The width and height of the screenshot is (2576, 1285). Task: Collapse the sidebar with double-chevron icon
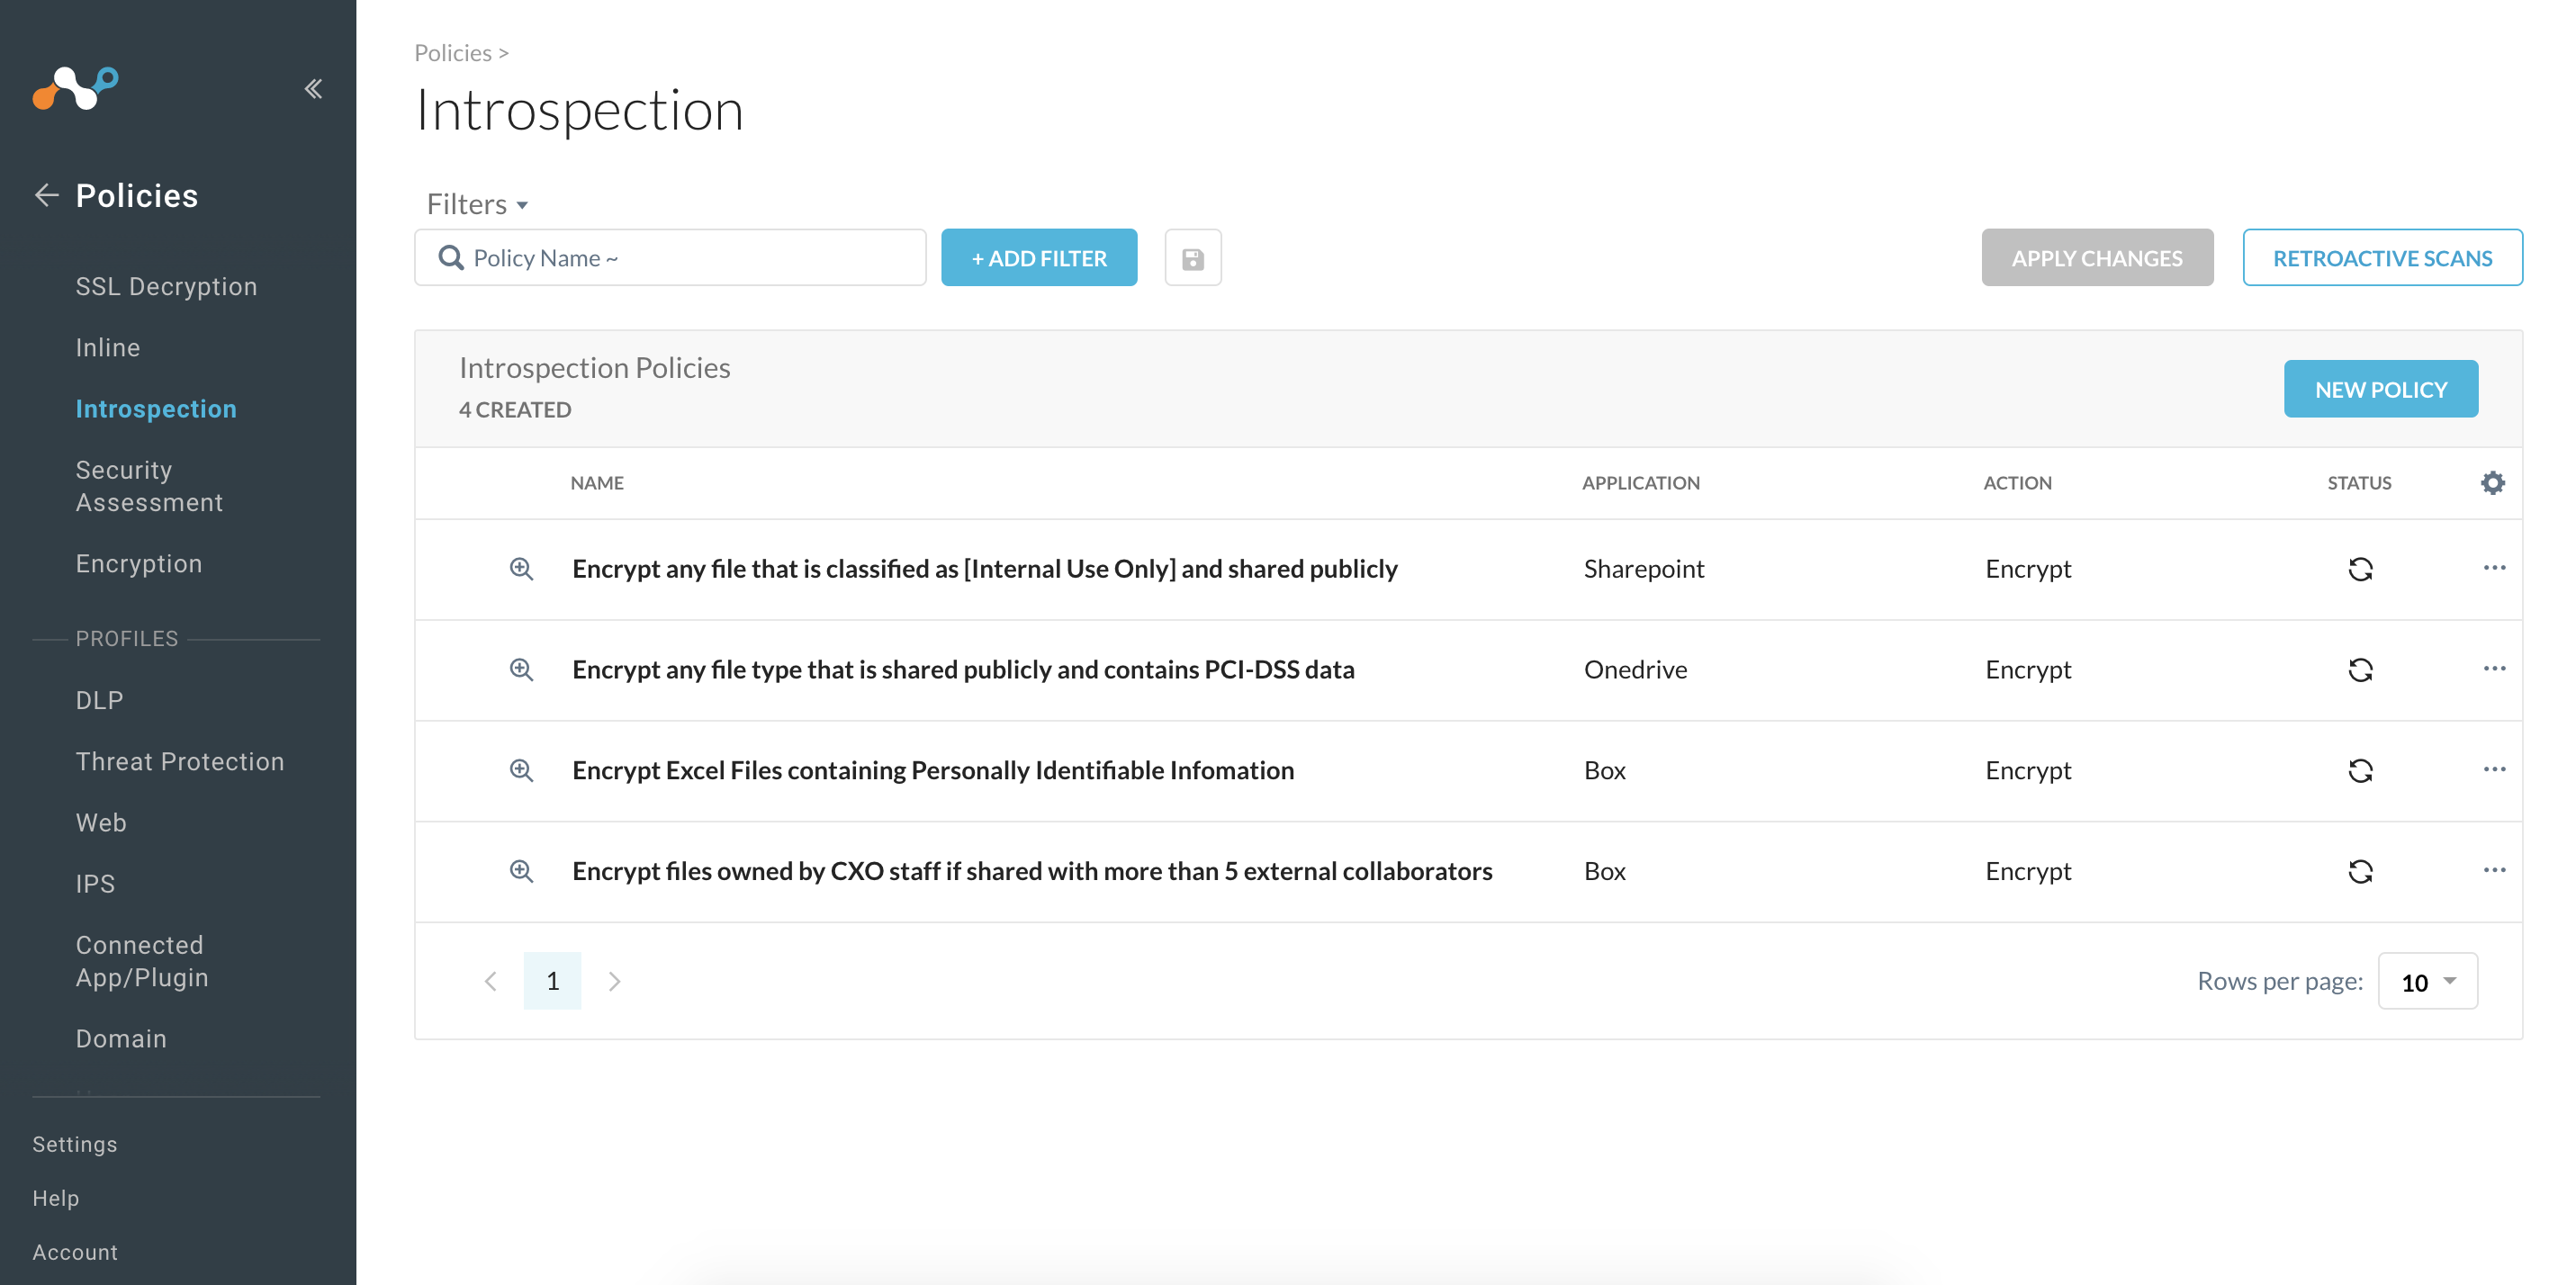click(313, 89)
